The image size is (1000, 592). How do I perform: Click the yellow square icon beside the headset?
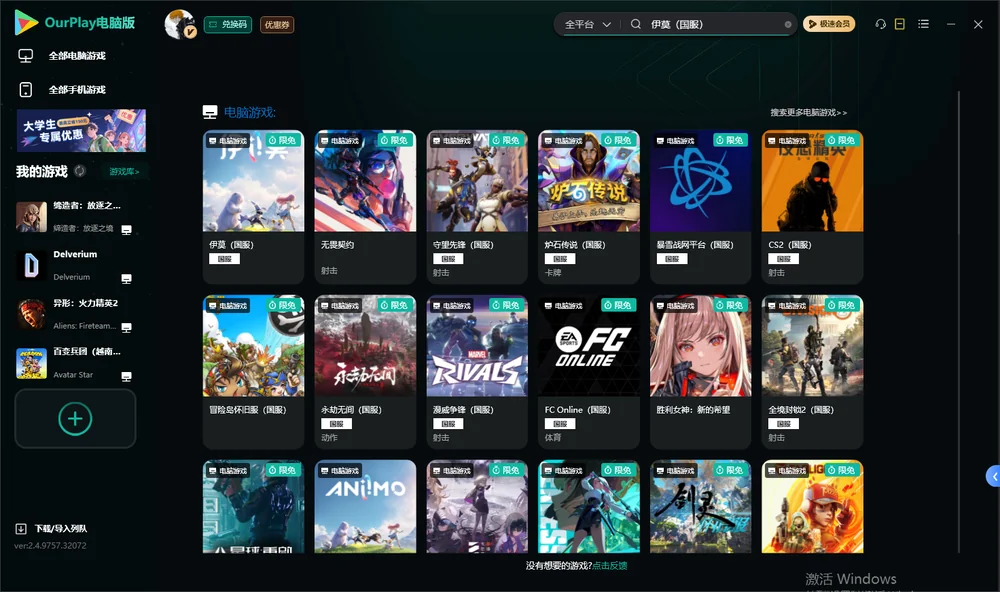tap(900, 24)
